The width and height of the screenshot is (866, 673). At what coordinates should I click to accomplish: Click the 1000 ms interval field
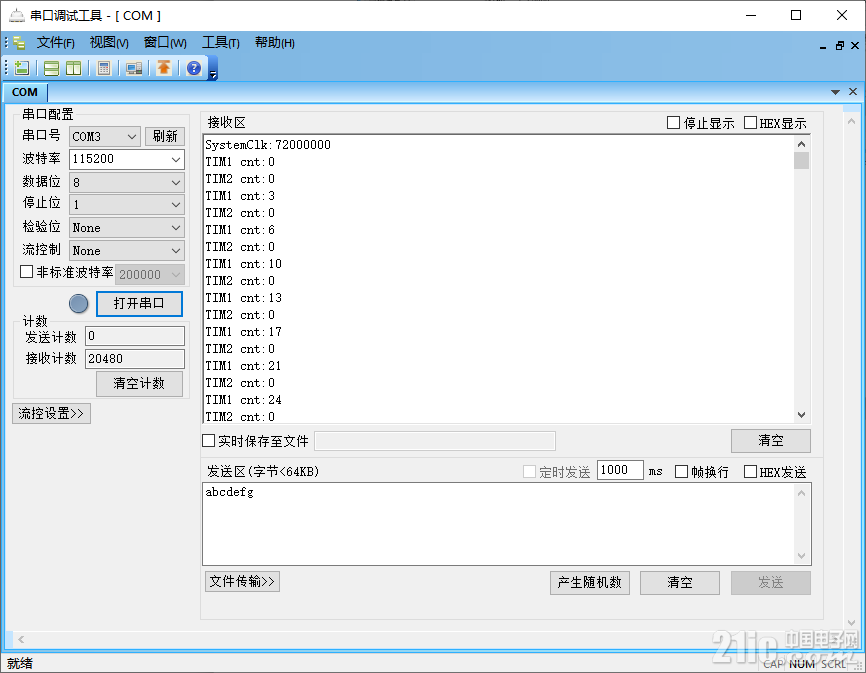620,470
